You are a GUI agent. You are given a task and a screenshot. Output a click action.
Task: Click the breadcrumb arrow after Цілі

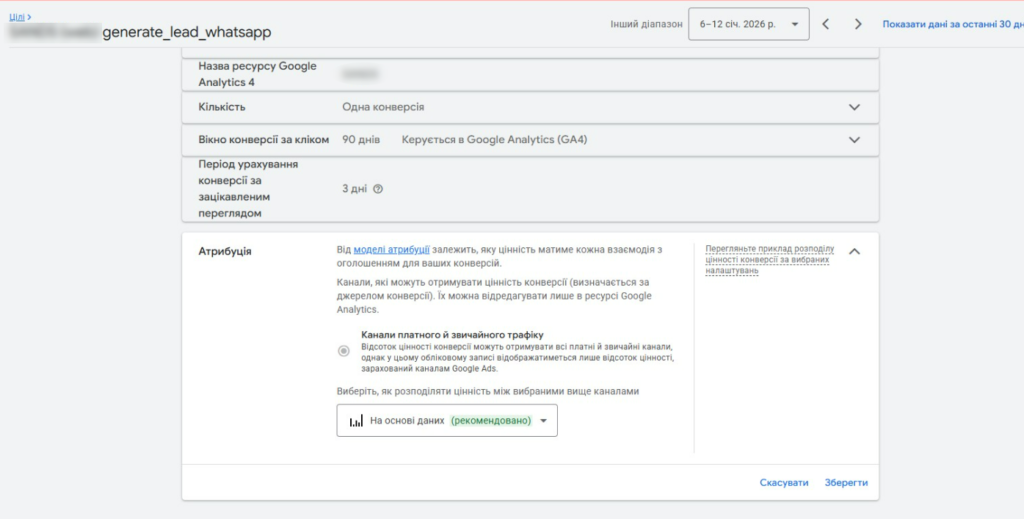click(x=30, y=17)
